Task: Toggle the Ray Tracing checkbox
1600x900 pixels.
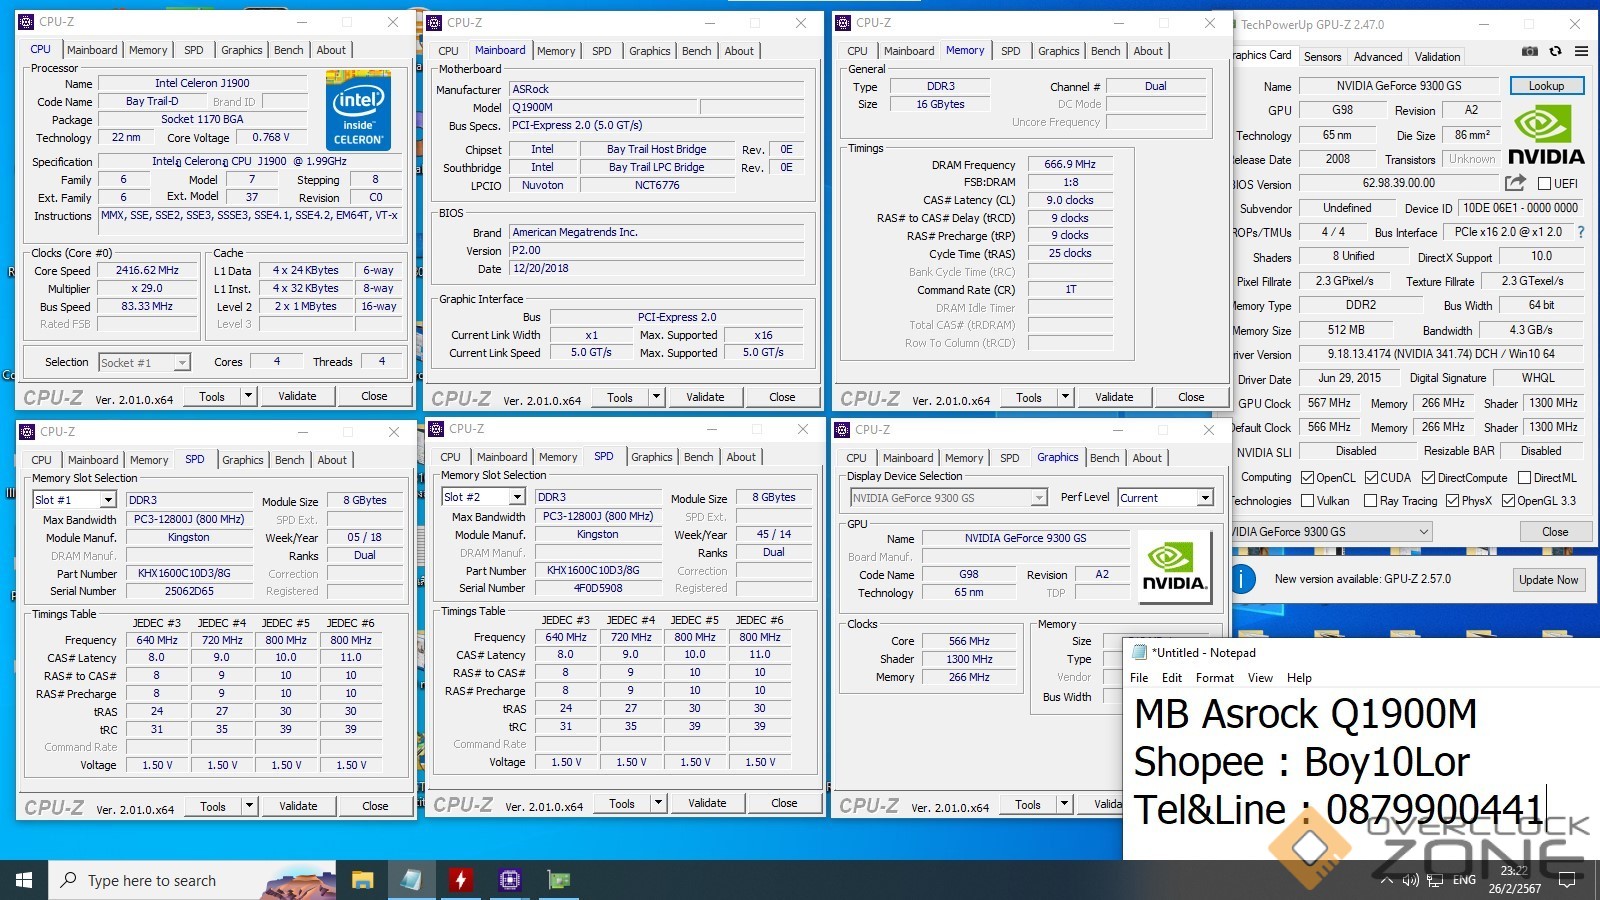Action: 1370,501
